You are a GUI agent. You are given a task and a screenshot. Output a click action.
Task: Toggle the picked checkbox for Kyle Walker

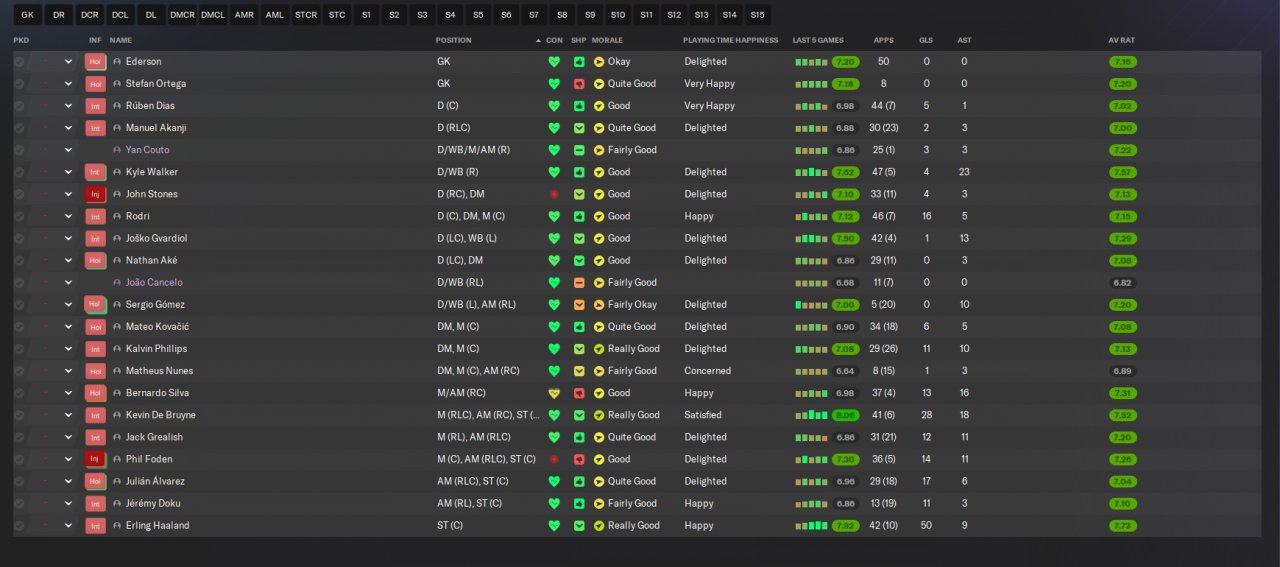pos(19,172)
